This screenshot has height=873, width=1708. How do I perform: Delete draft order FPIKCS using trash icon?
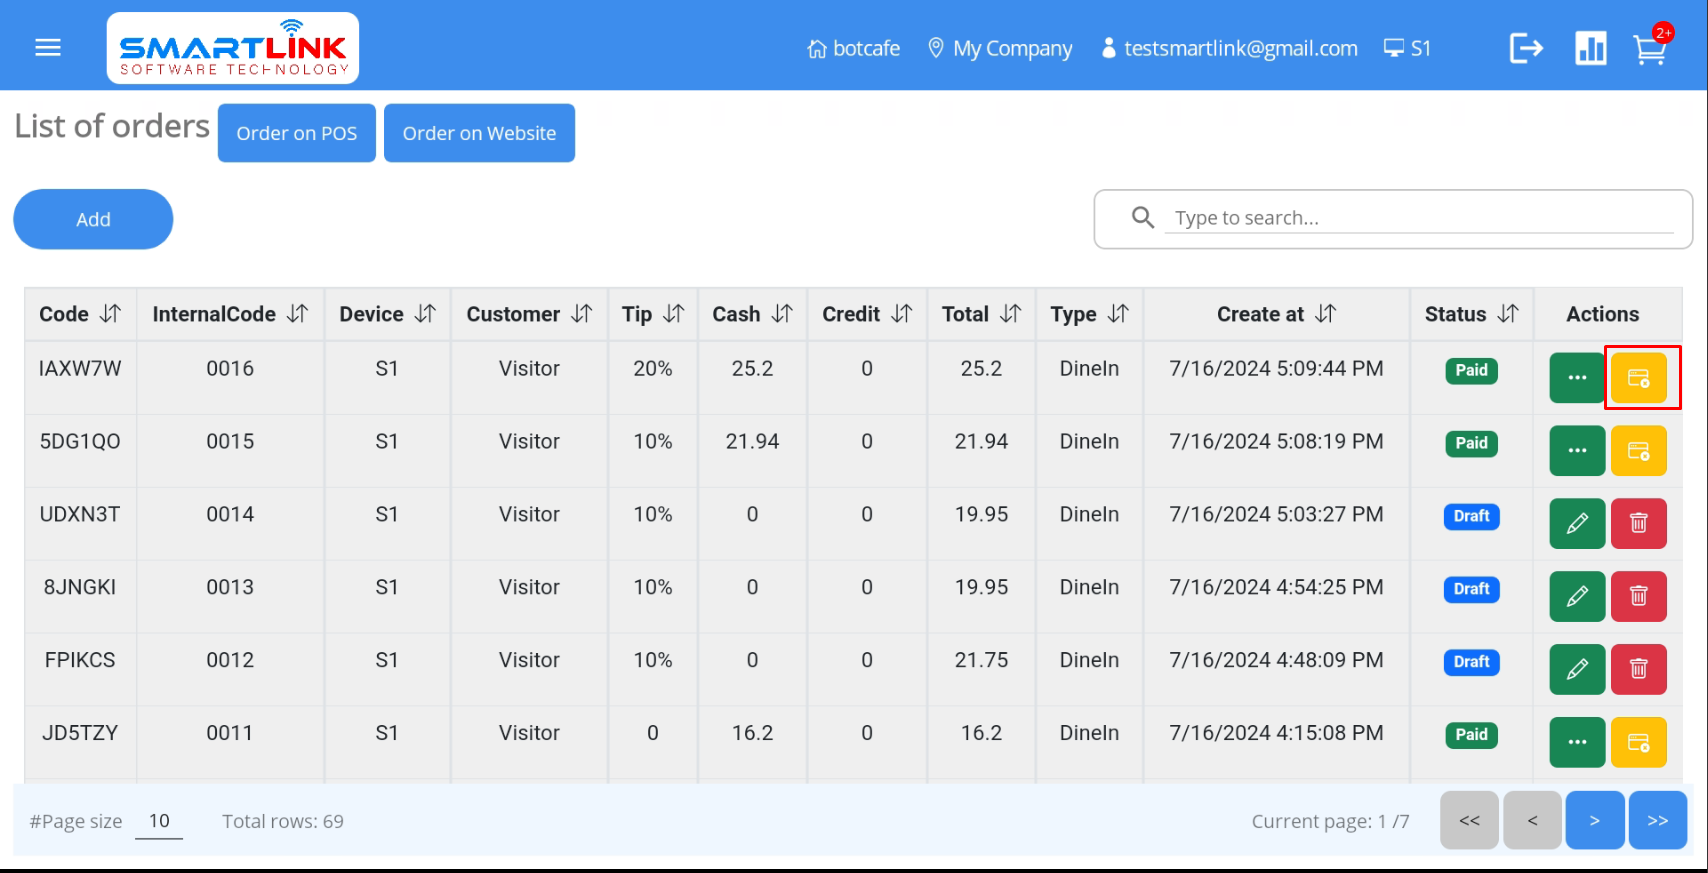[1638, 670]
